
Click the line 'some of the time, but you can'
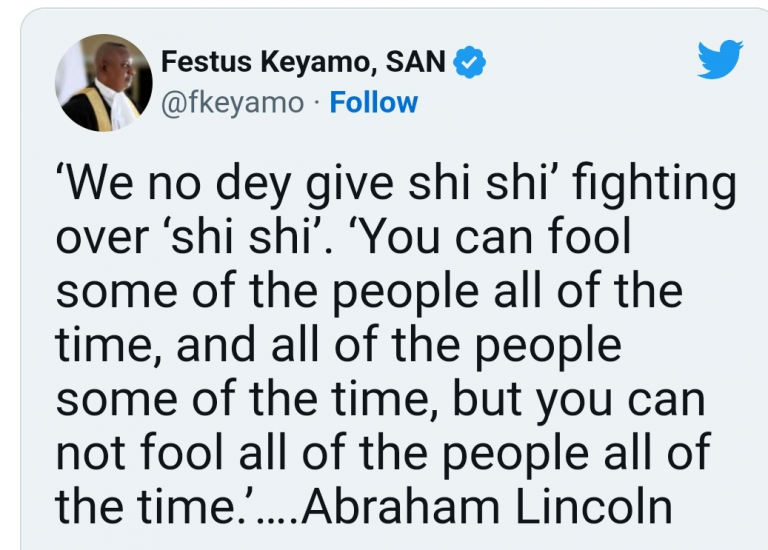[380, 400]
